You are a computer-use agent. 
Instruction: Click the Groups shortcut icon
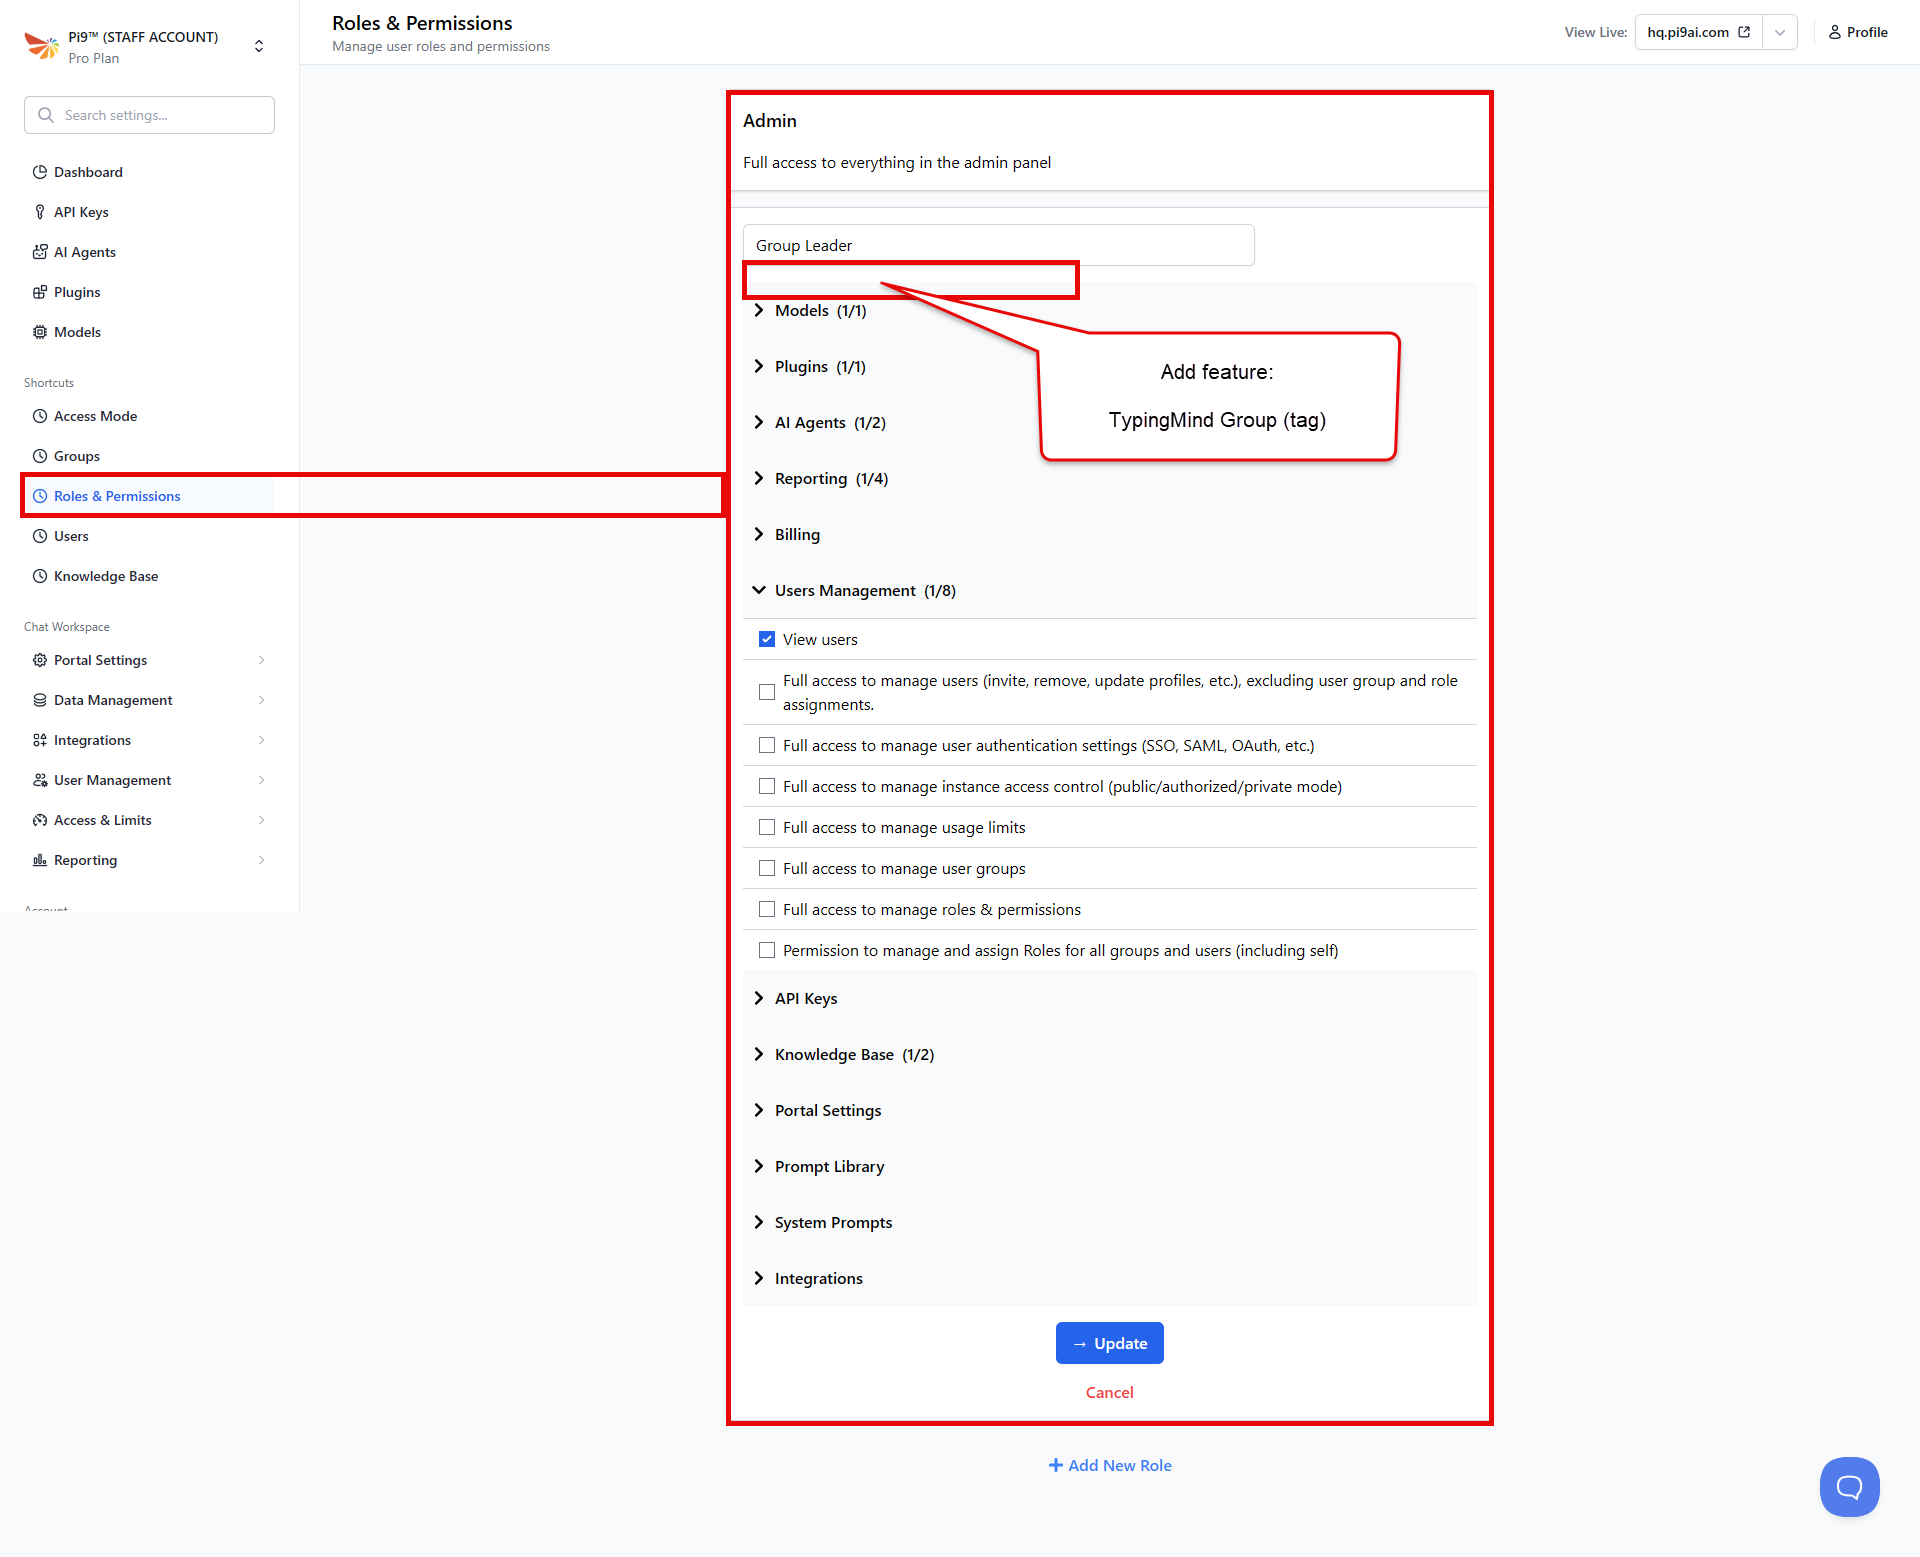pos(40,456)
